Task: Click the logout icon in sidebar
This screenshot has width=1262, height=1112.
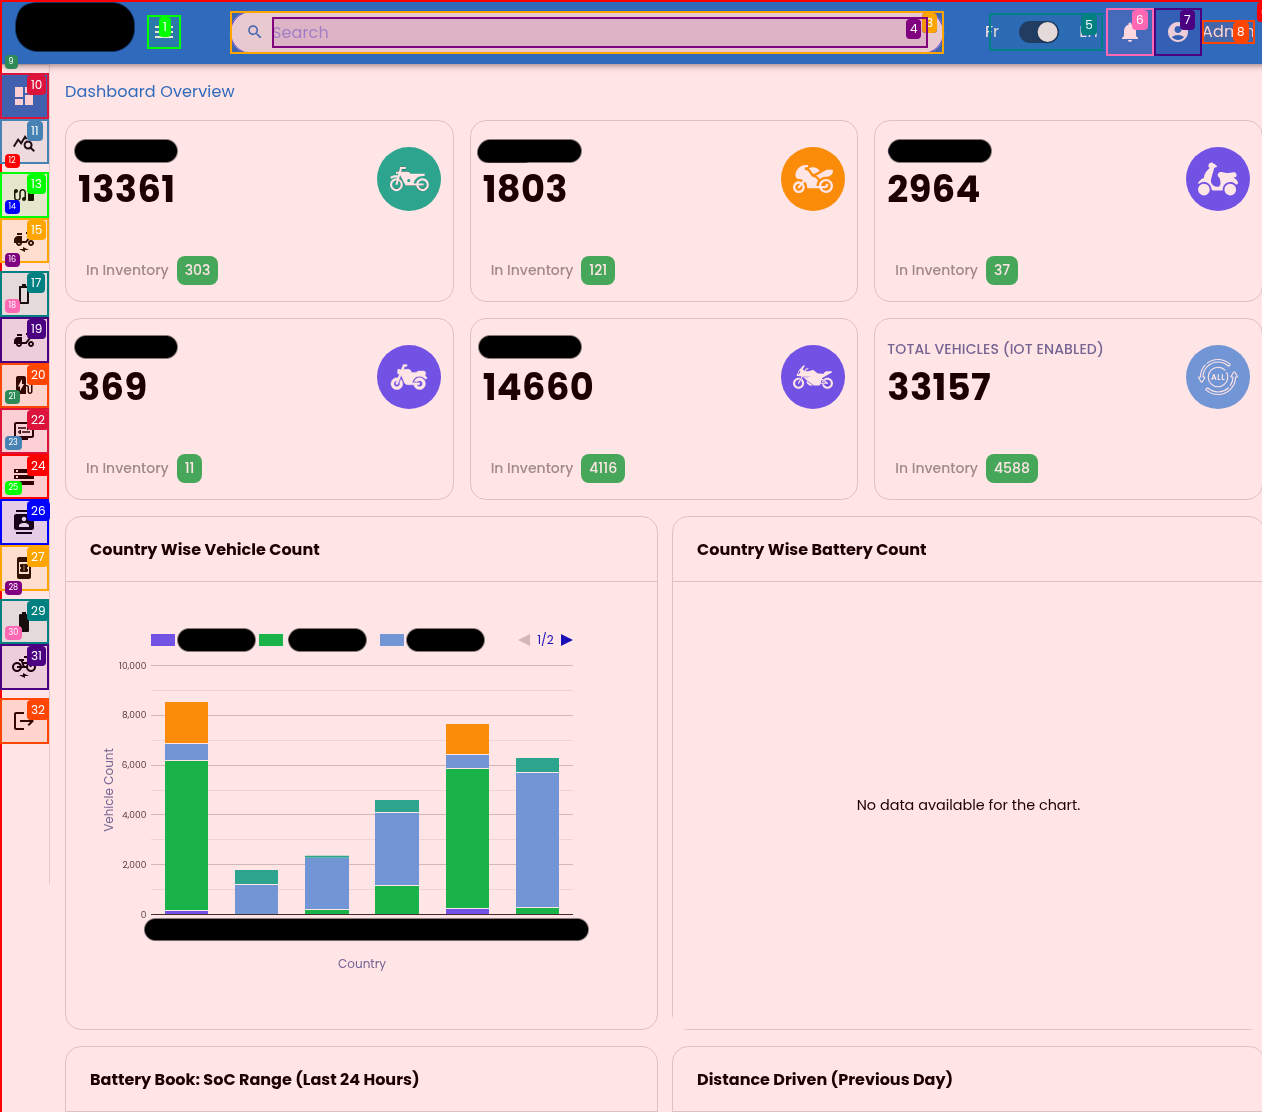Action: point(24,721)
